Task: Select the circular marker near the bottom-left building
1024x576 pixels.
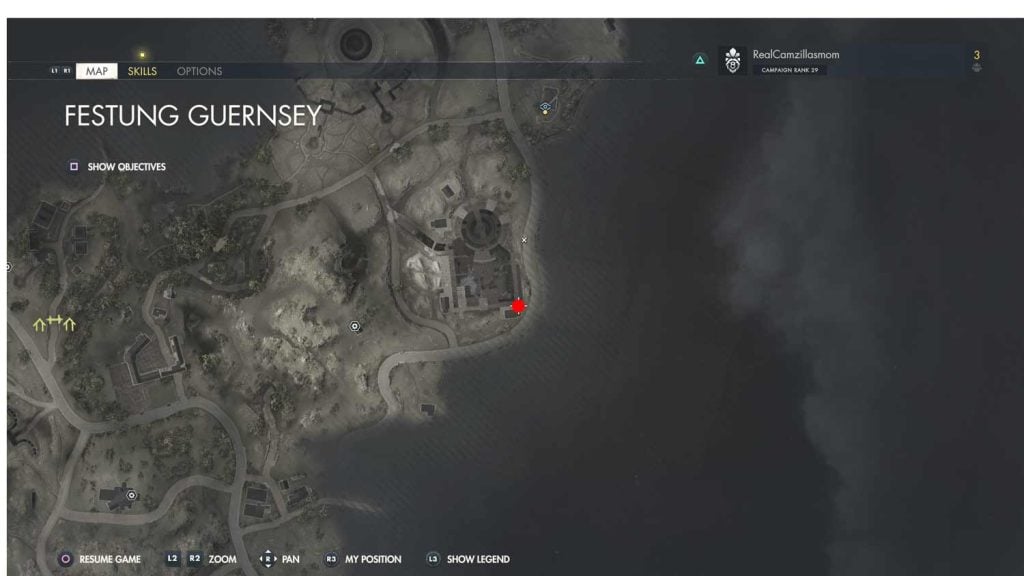Action: click(131, 495)
